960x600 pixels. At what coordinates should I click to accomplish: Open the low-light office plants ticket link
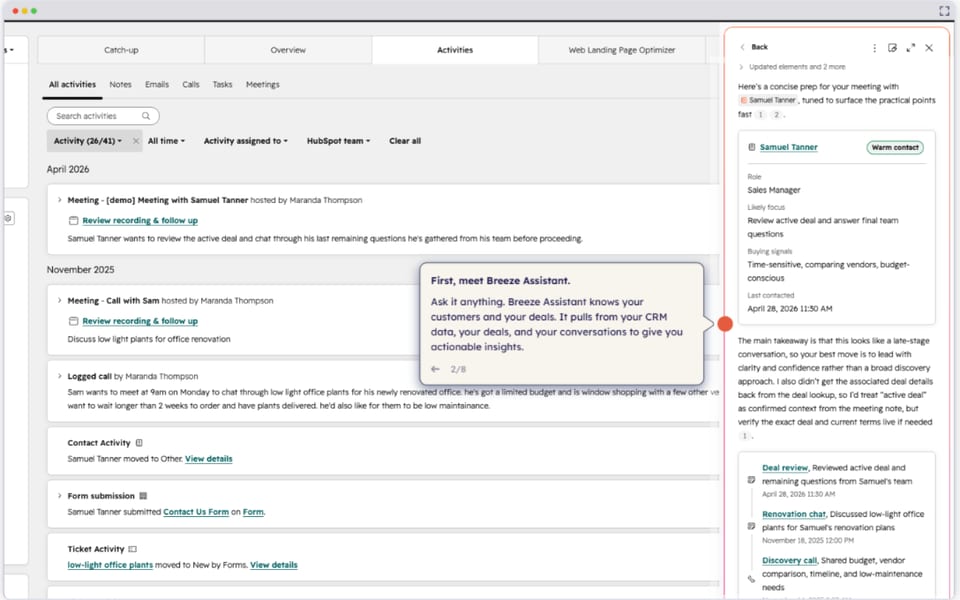[x=110, y=565]
